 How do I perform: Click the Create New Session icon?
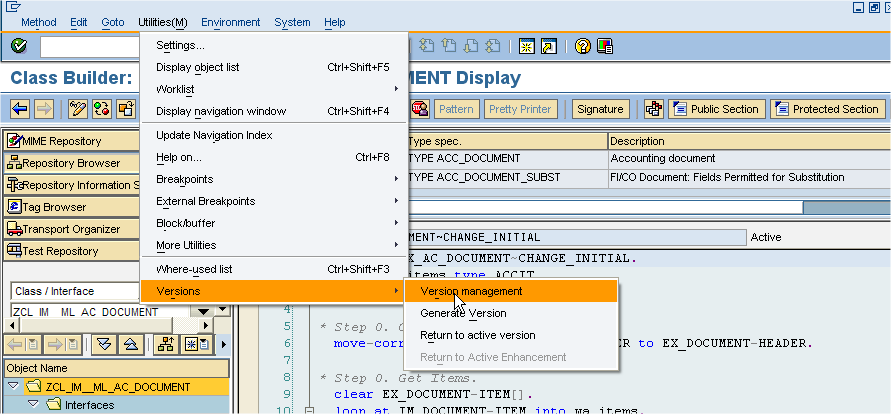[x=527, y=46]
